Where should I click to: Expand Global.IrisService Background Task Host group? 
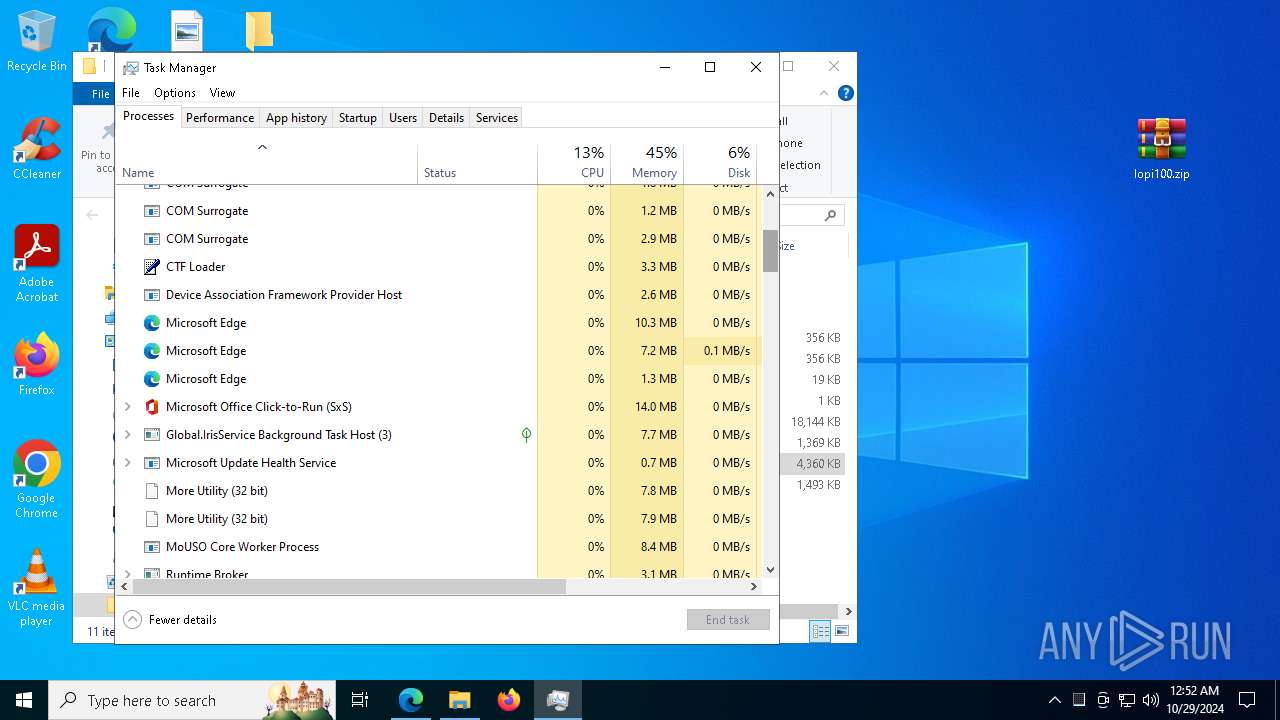[127, 435]
